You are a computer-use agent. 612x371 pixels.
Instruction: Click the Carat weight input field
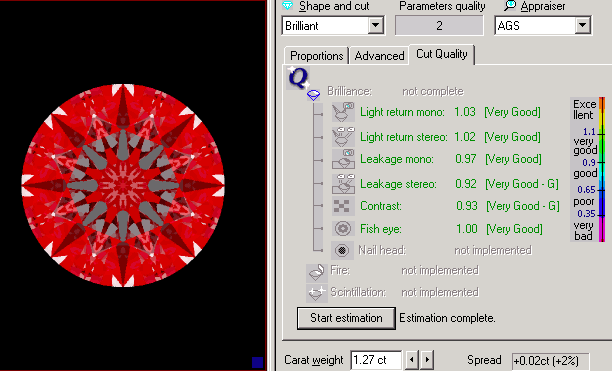coord(376,359)
